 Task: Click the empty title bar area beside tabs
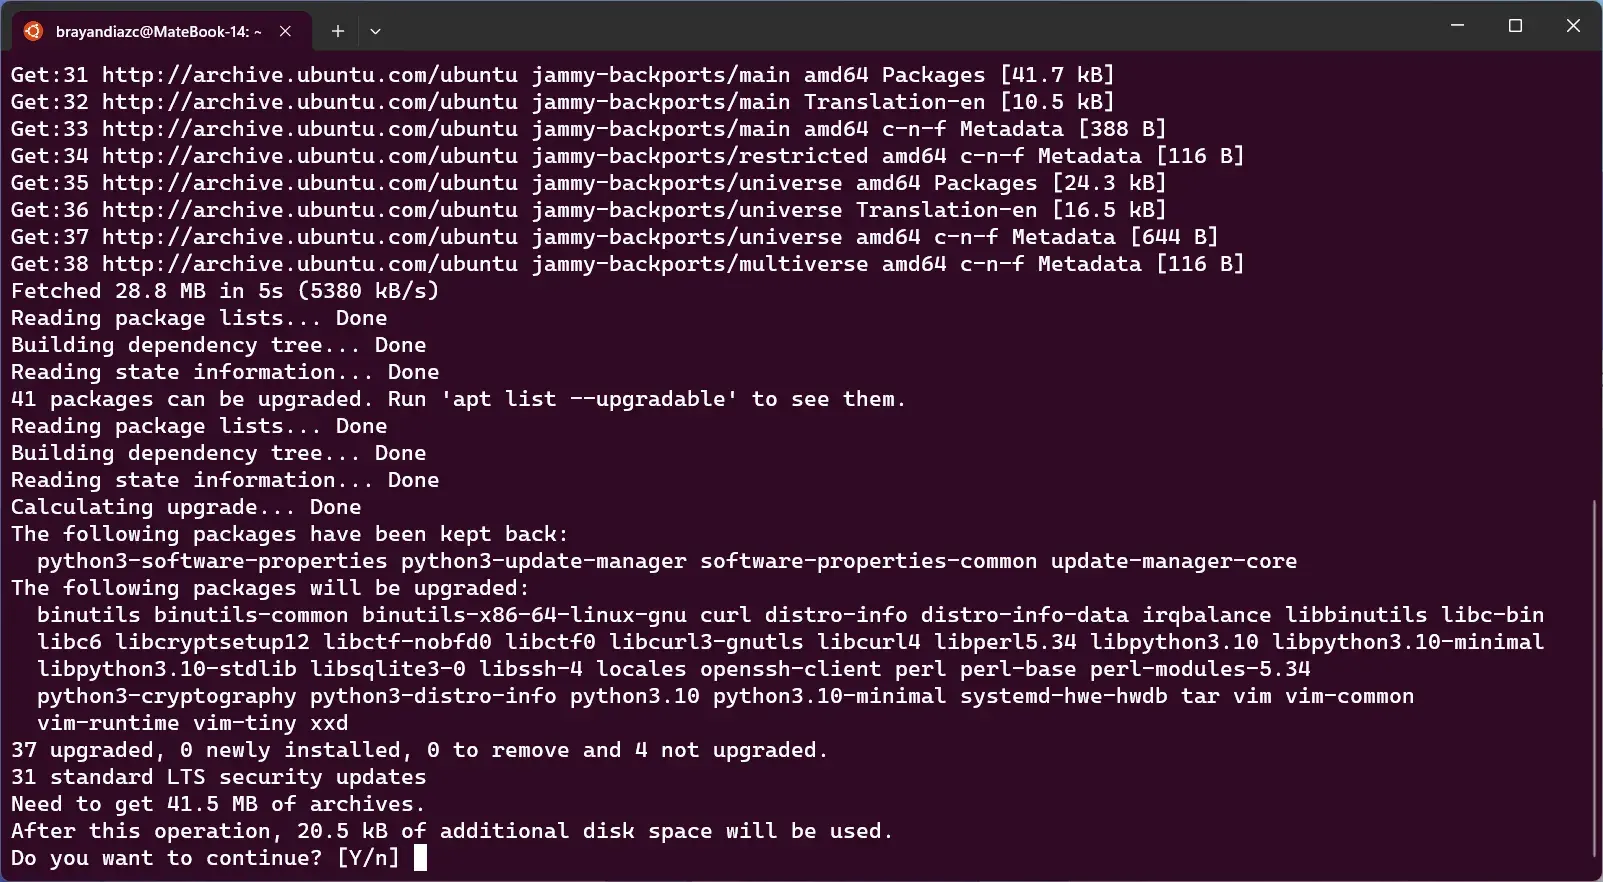click(x=900, y=26)
